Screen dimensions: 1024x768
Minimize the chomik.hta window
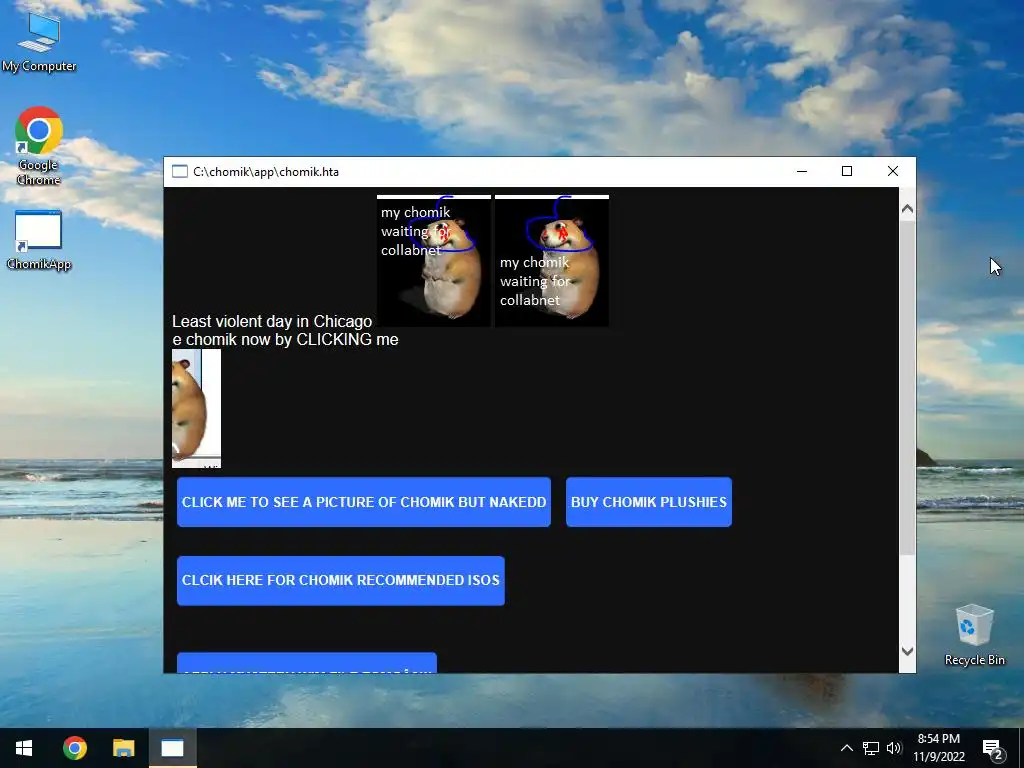click(802, 171)
